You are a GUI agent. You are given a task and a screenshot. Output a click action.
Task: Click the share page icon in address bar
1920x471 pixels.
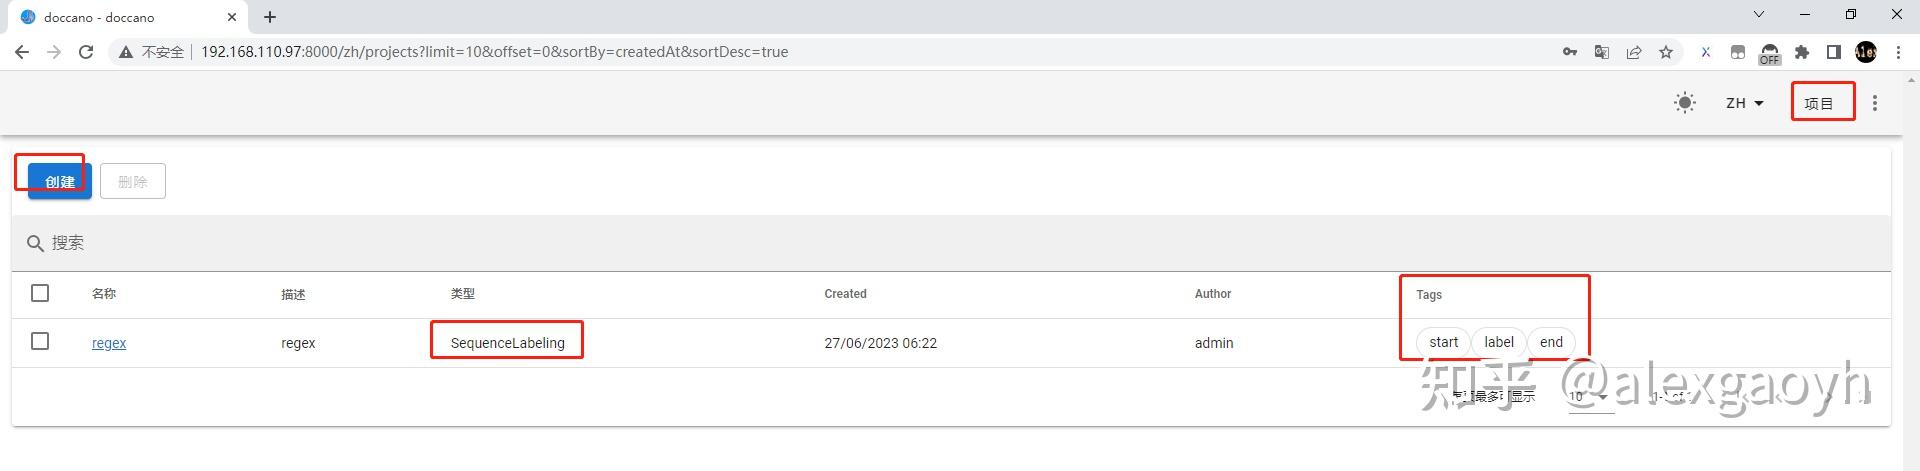point(1634,52)
